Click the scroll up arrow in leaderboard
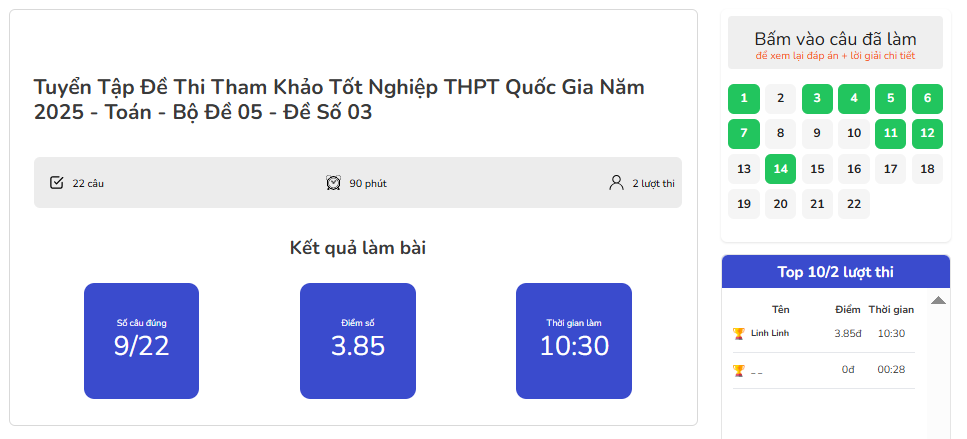The image size is (967, 439). (938, 300)
